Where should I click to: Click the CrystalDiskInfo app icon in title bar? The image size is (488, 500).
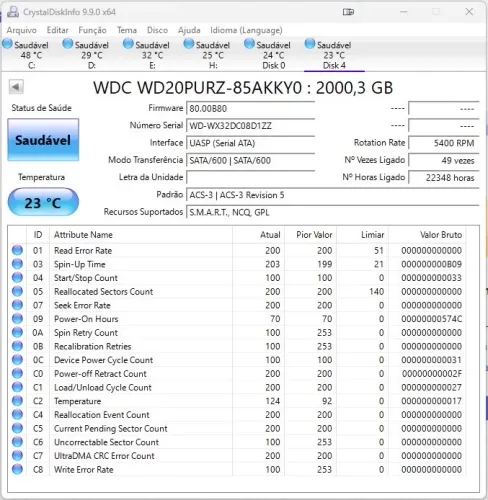pos(13,12)
